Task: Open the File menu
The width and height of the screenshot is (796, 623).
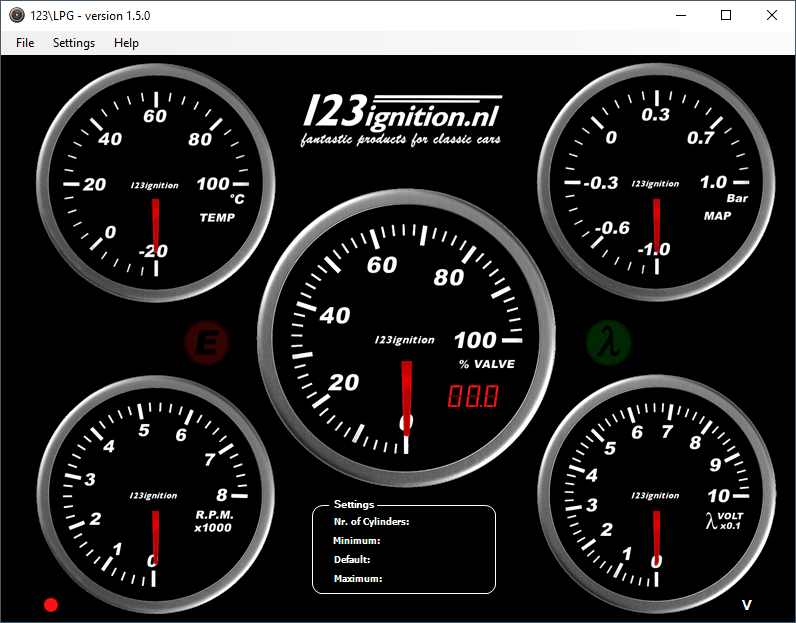Action: pos(25,43)
